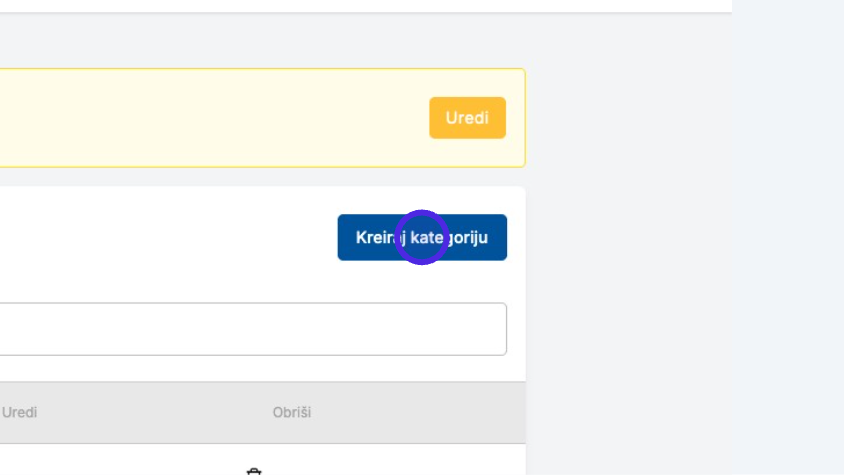Click the Uredi column header
This screenshot has width=844, height=475.
[x=19, y=413]
